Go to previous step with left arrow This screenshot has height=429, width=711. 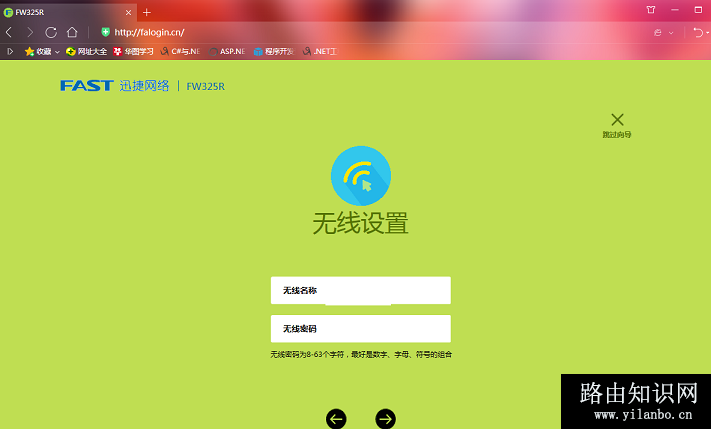tap(336, 419)
